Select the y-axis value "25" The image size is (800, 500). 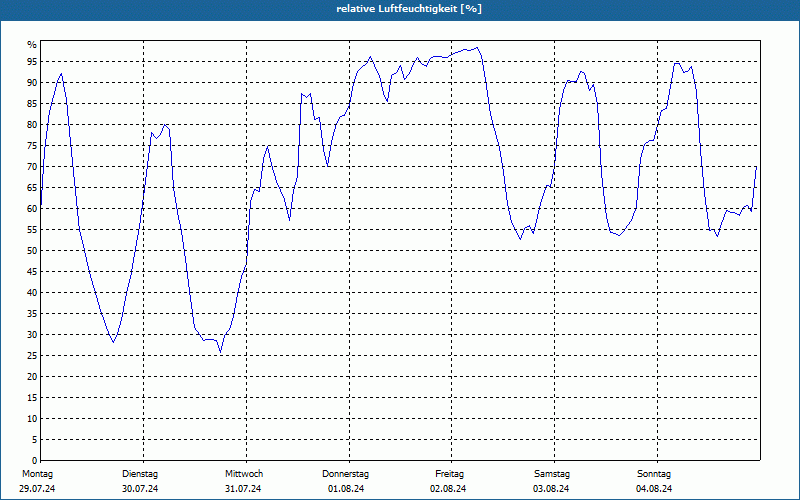click(x=32, y=356)
